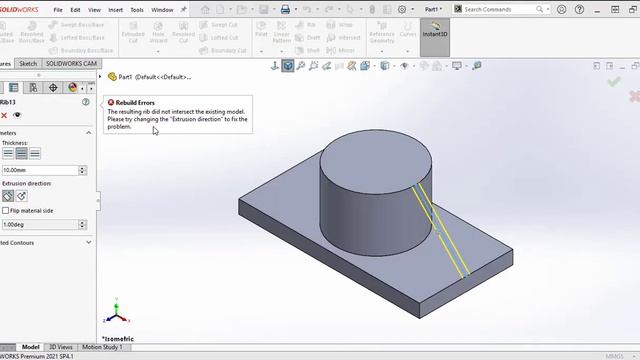Open the Help question mark icon
Viewport: 640px width, 360px height.
click(x=580, y=9)
